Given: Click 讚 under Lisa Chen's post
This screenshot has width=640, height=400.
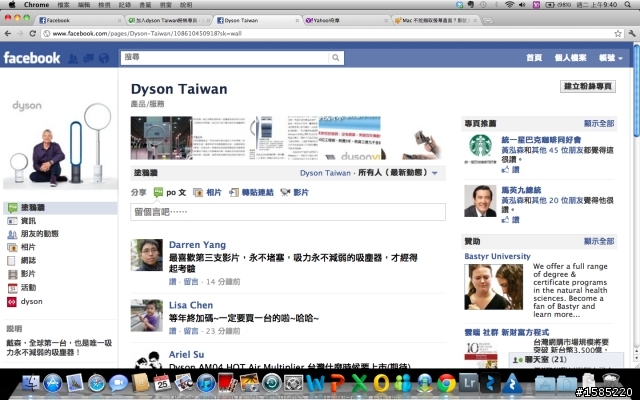Looking at the screenshot, I should coord(173,331).
